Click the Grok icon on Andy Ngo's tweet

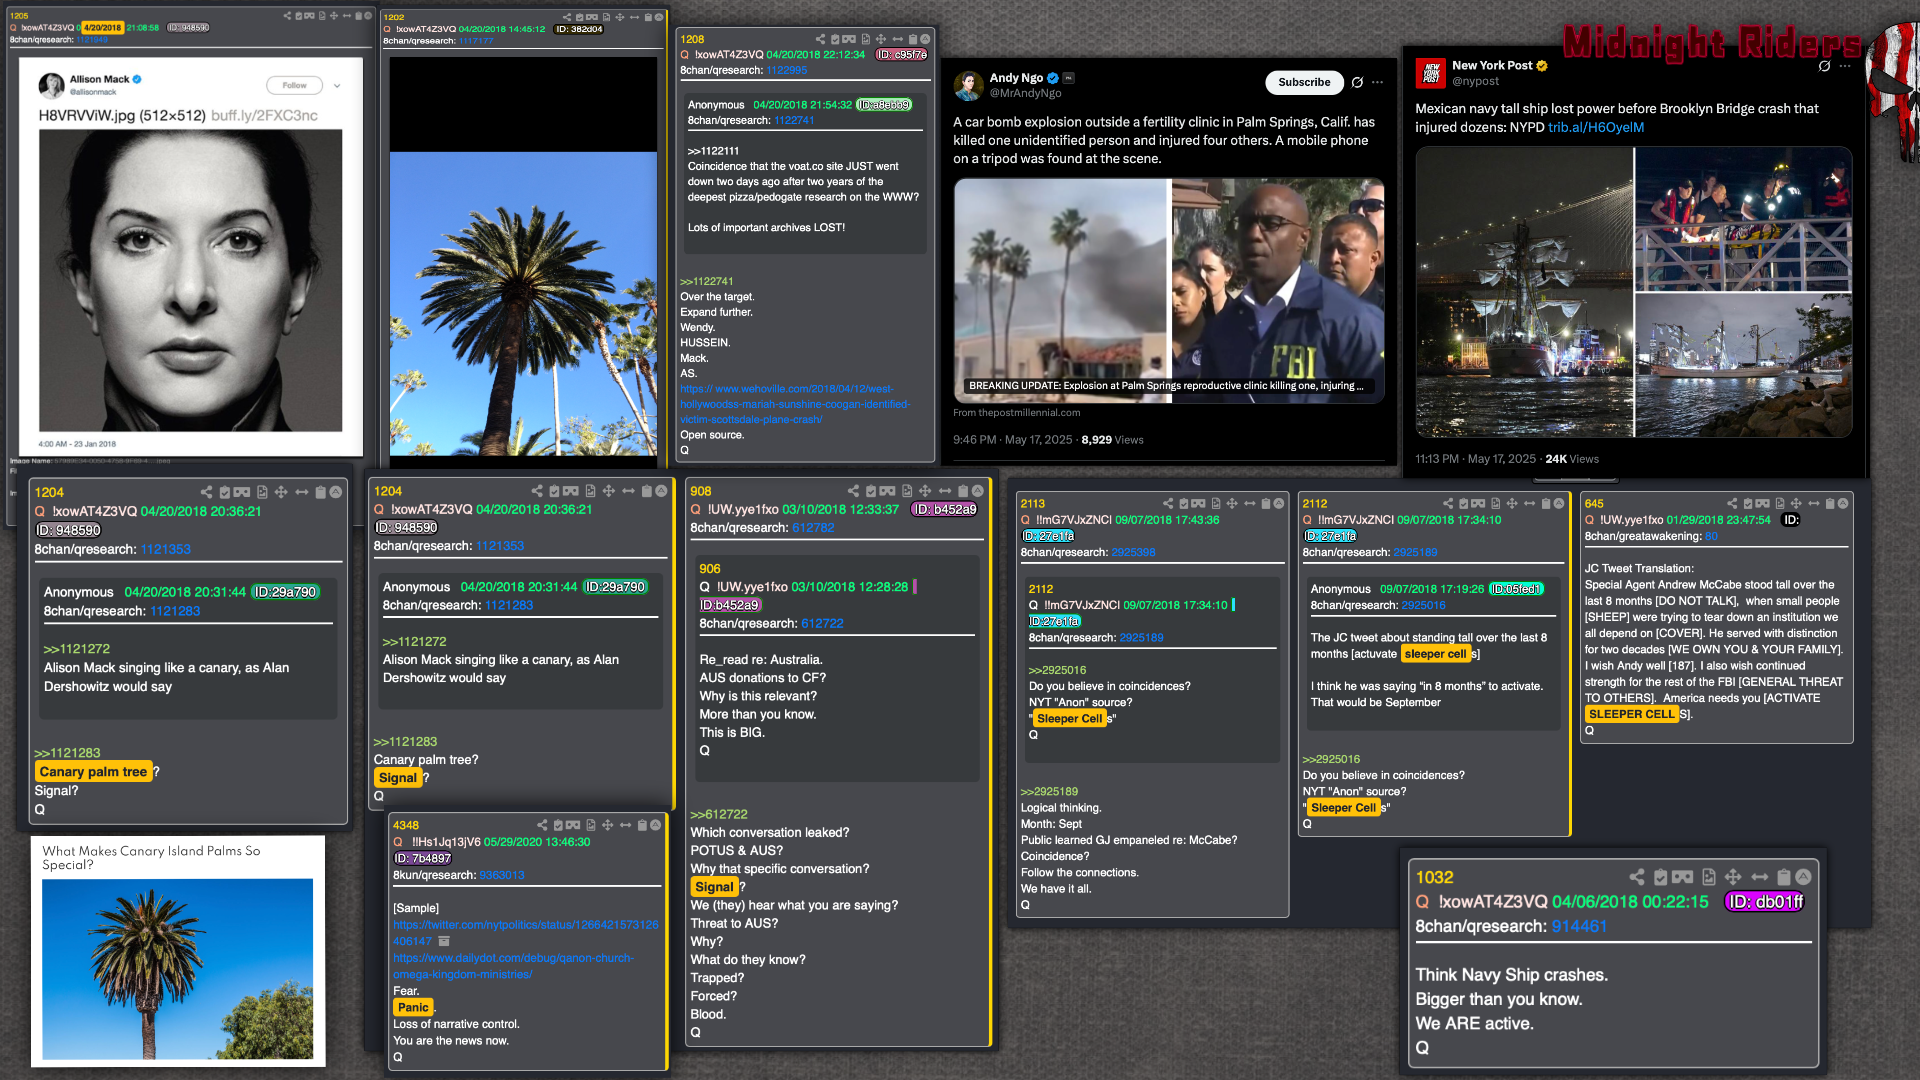pos(1357,82)
